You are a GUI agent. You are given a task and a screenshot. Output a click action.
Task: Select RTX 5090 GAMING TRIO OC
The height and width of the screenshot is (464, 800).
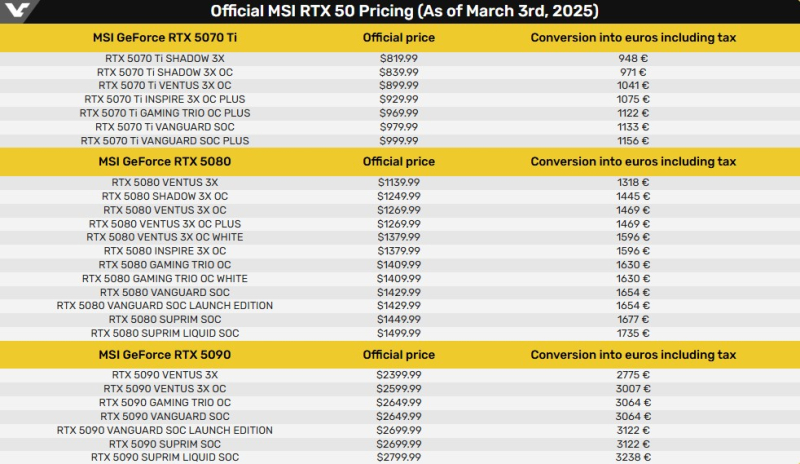164,402
